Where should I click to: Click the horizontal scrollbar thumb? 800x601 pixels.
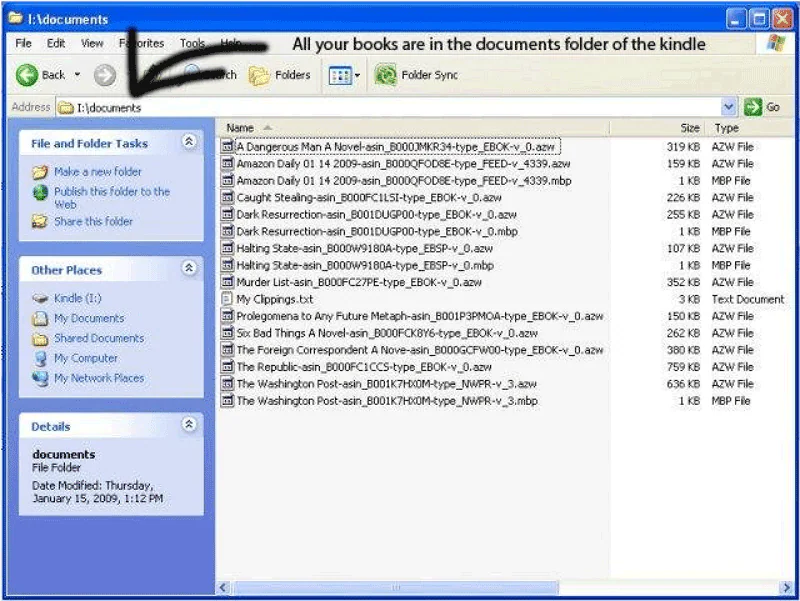pyautogui.click(x=396, y=588)
